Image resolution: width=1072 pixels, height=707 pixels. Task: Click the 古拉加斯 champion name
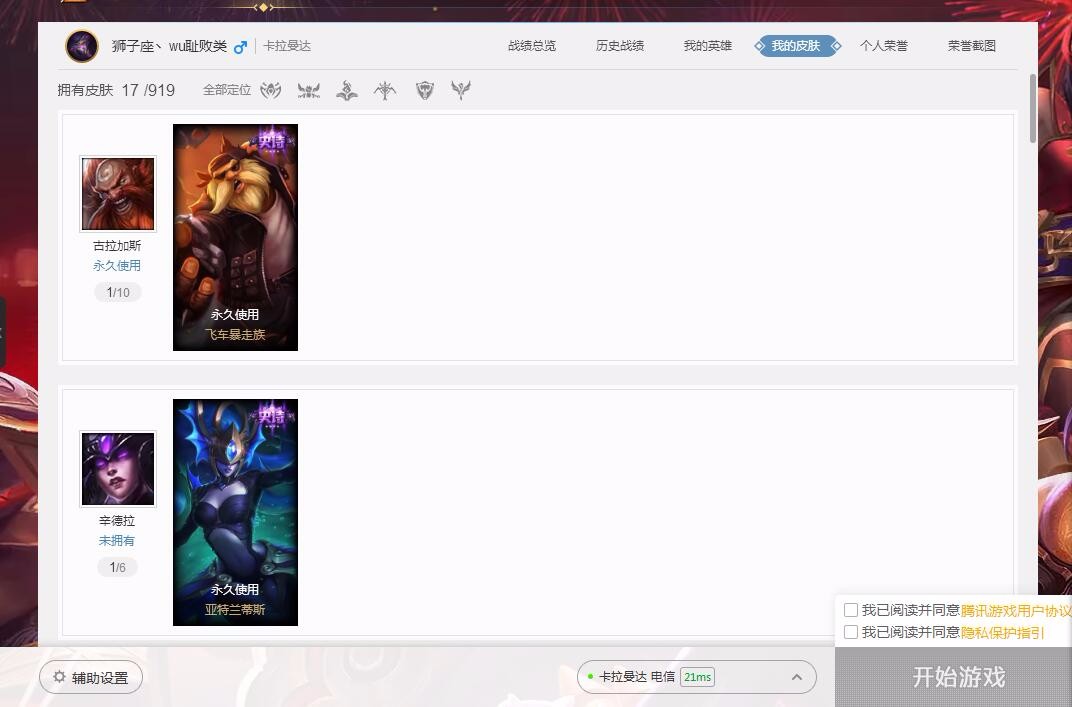117,245
